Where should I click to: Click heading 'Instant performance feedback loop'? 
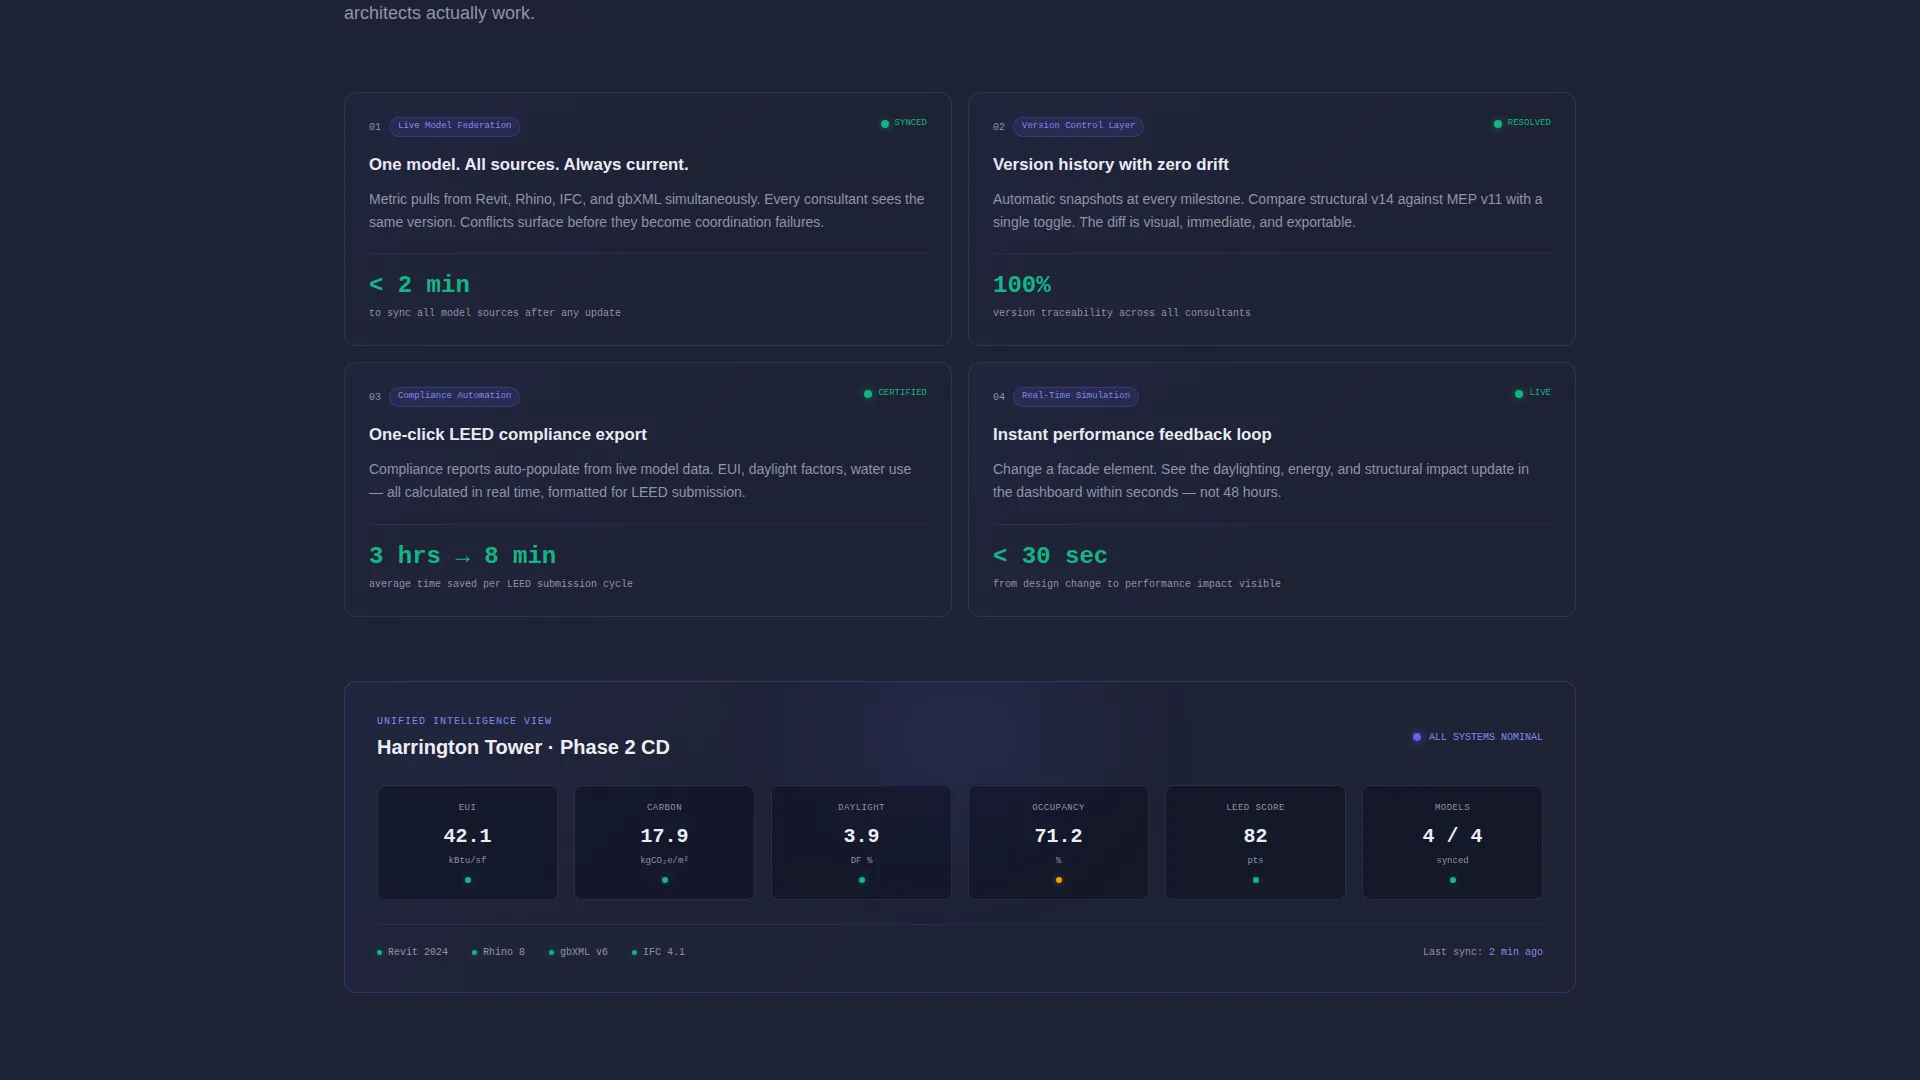point(1131,435)
